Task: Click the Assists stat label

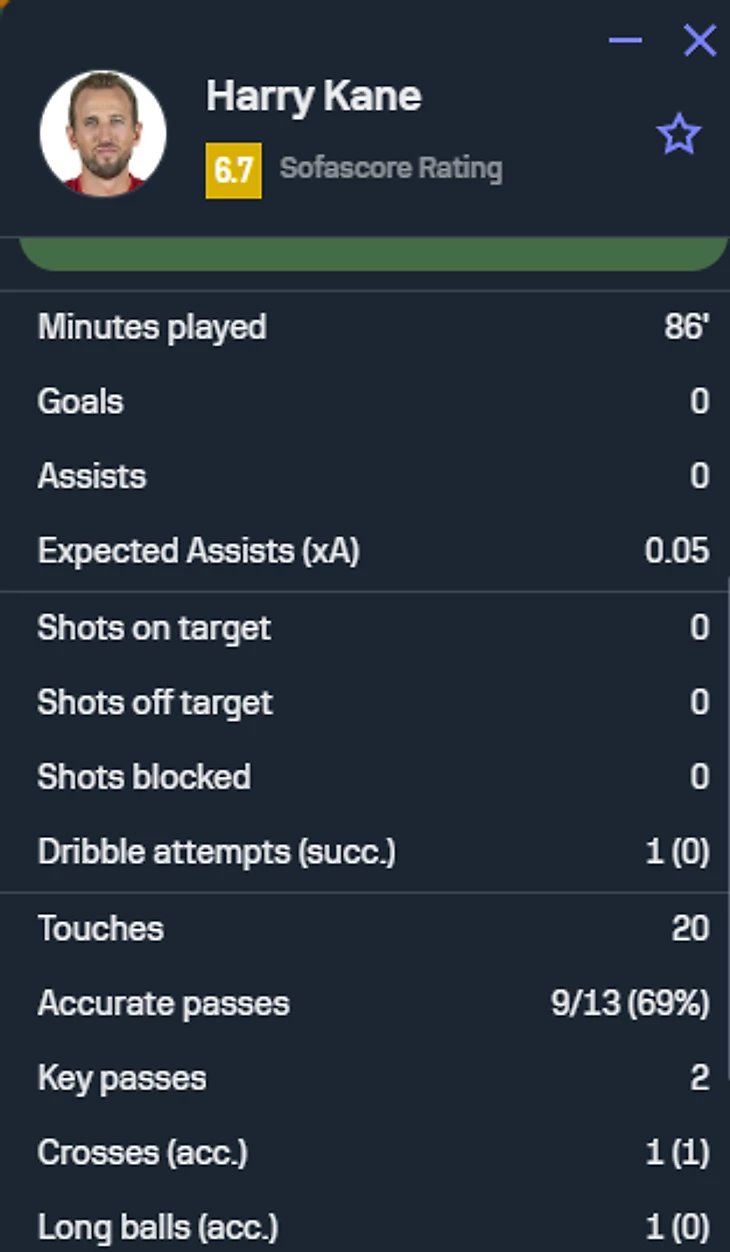Action: pos(92,476)
